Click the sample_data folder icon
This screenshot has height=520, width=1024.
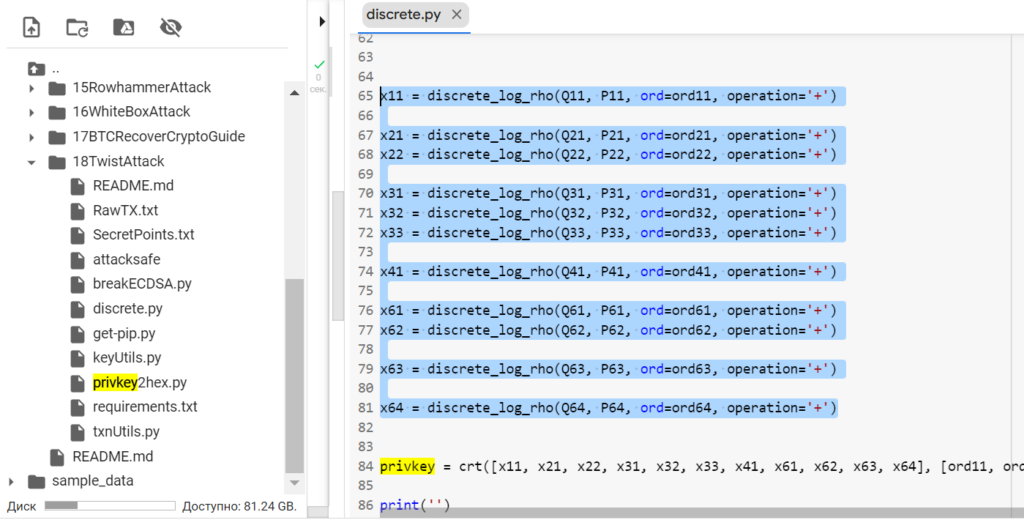coord(37,482)
